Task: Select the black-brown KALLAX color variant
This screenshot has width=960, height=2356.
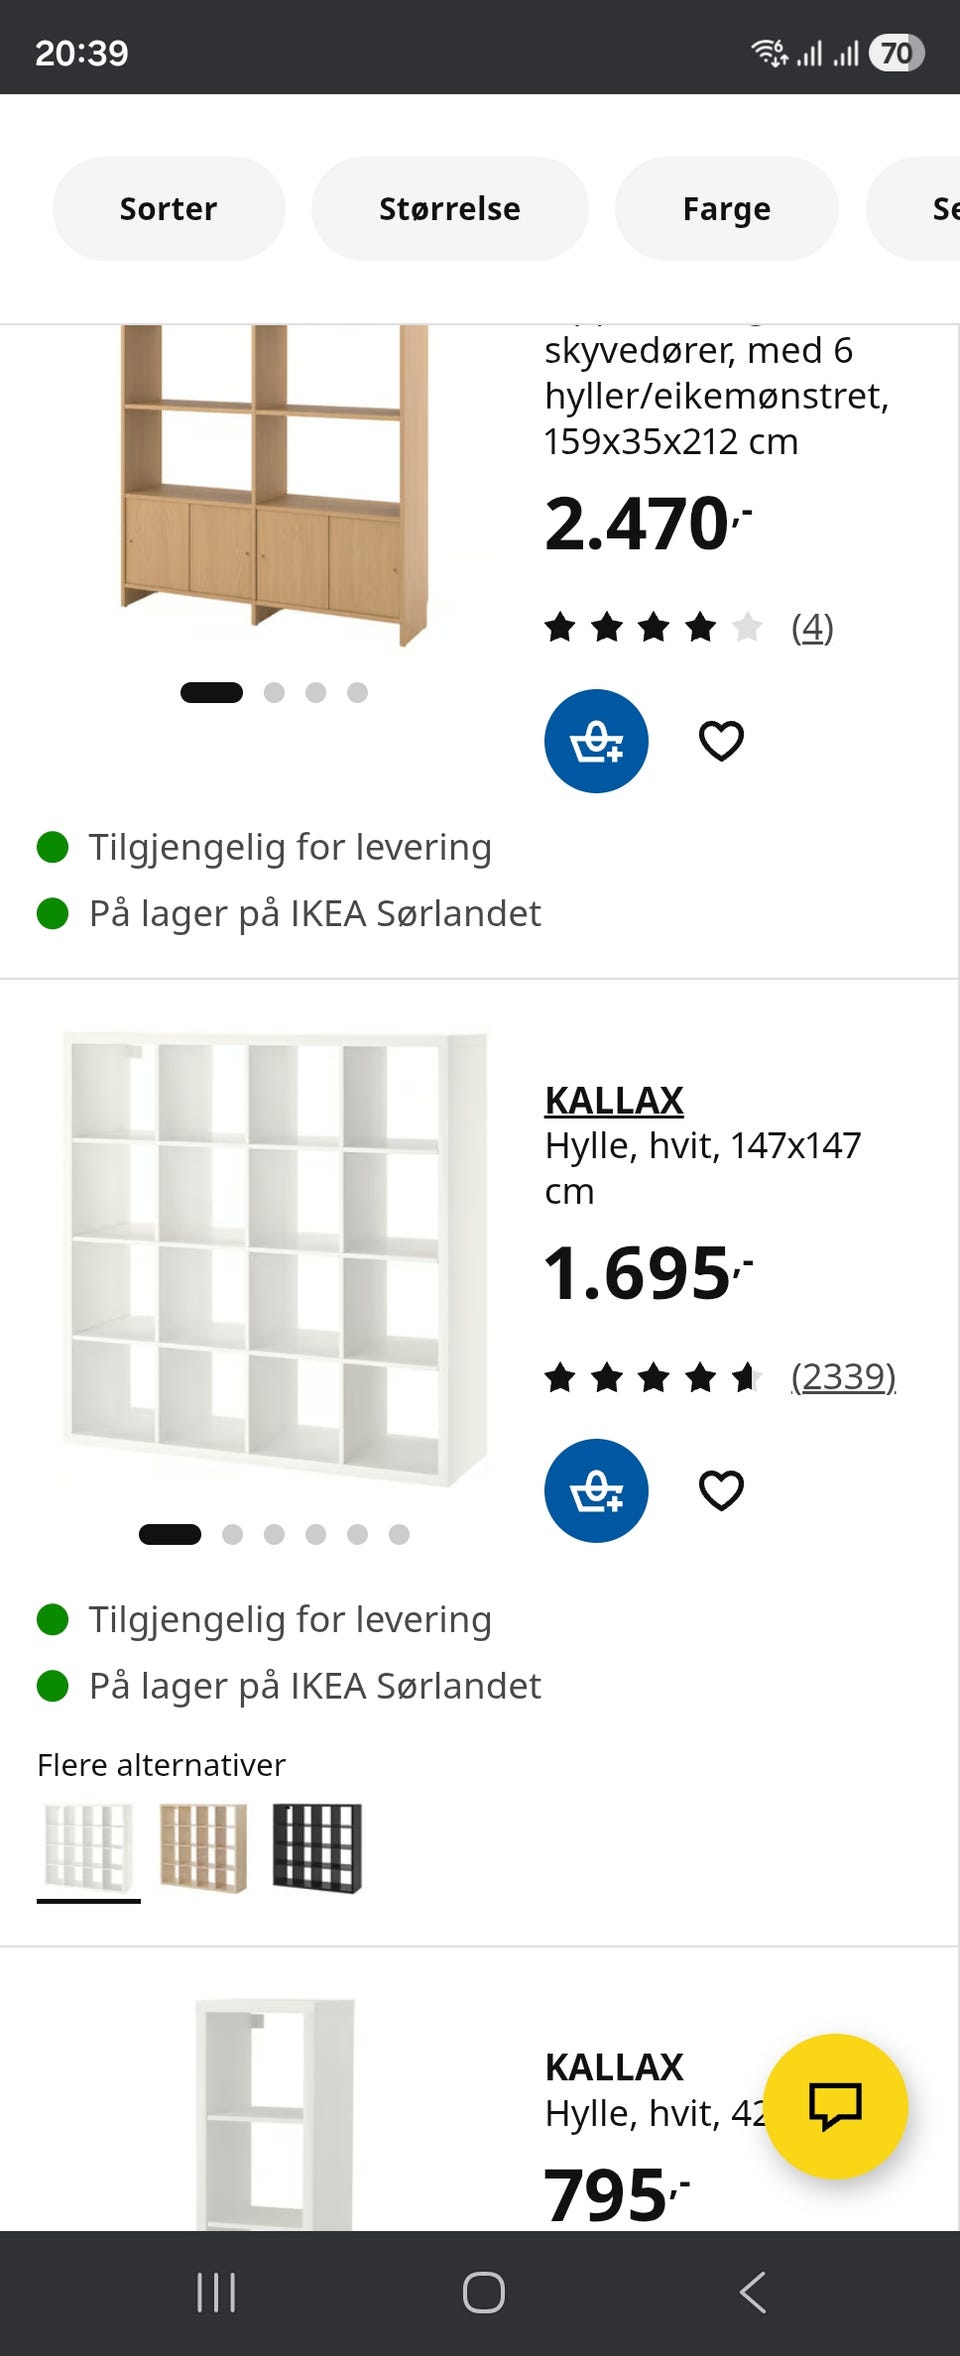Action: click(317, 1848)
